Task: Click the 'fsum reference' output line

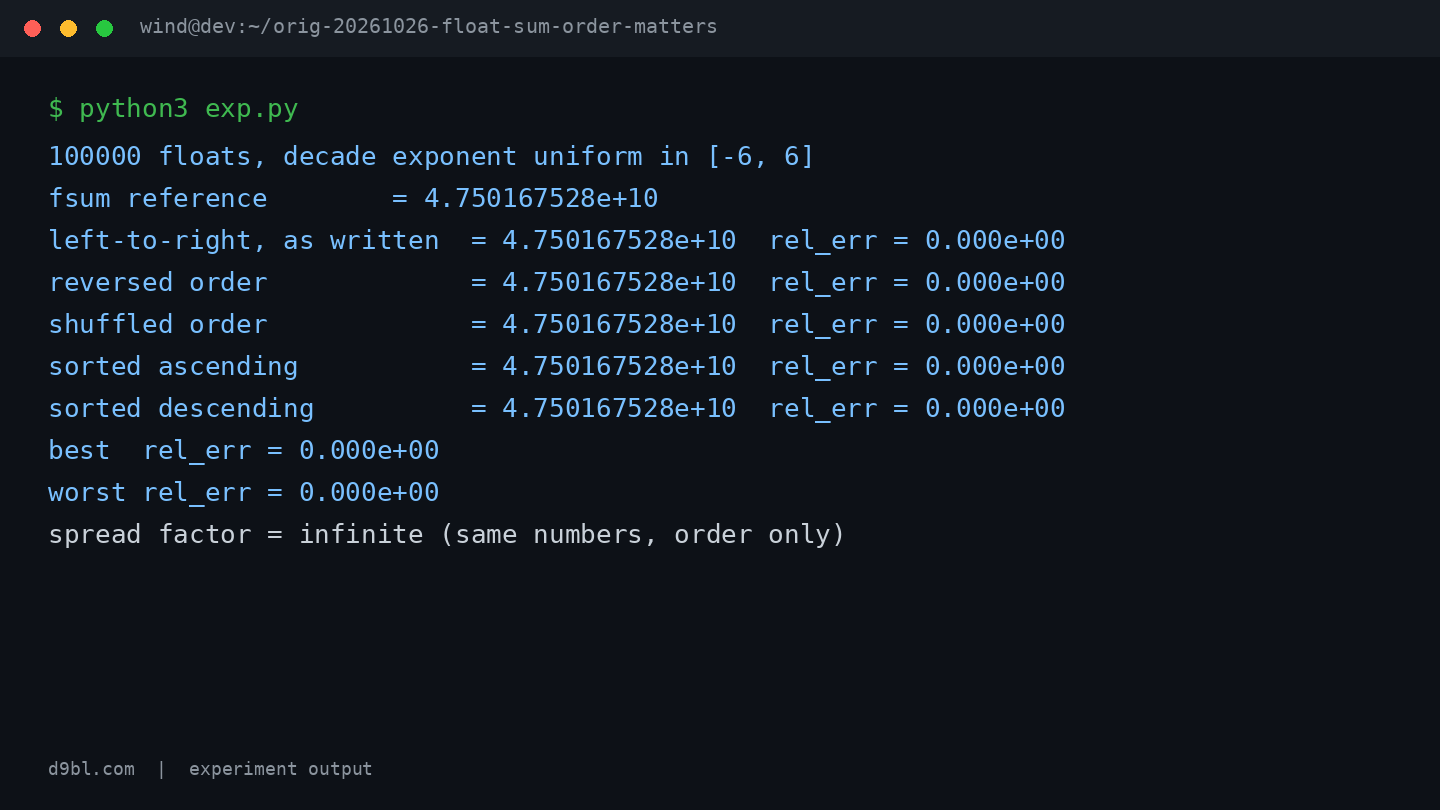Action: click(353, 199)
